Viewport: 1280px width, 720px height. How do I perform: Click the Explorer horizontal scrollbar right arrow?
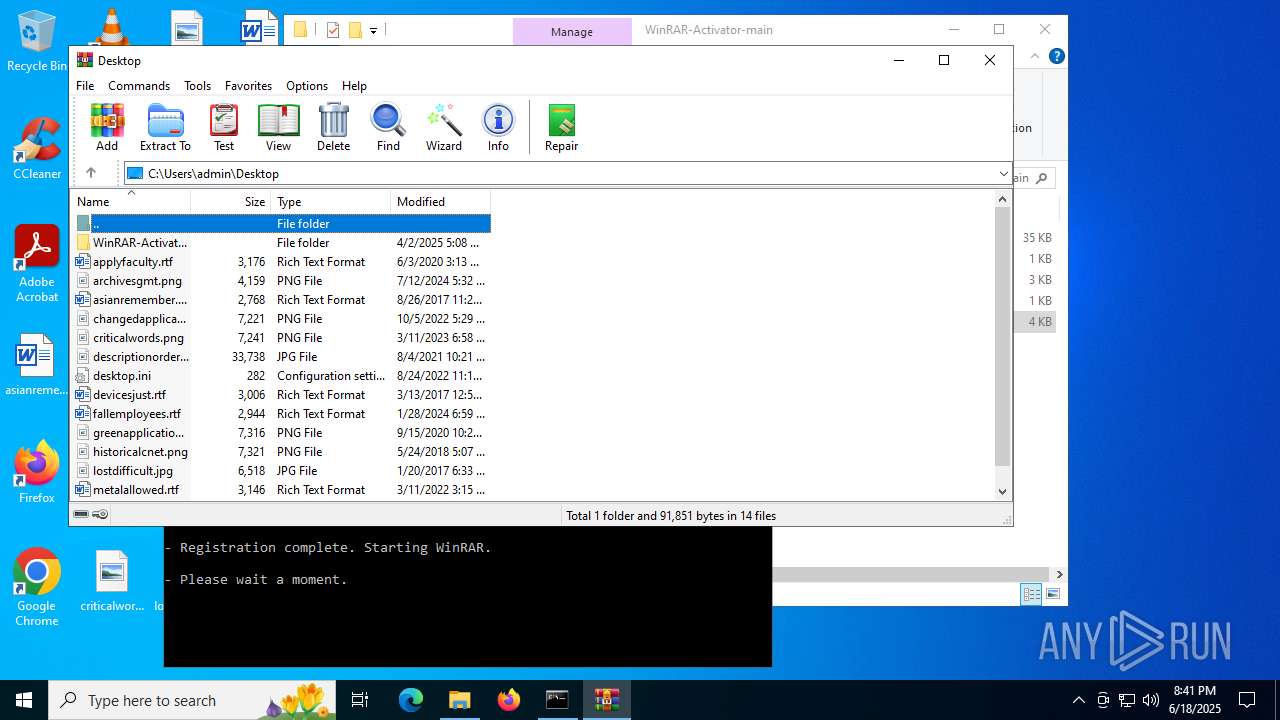coord(1059,574)
